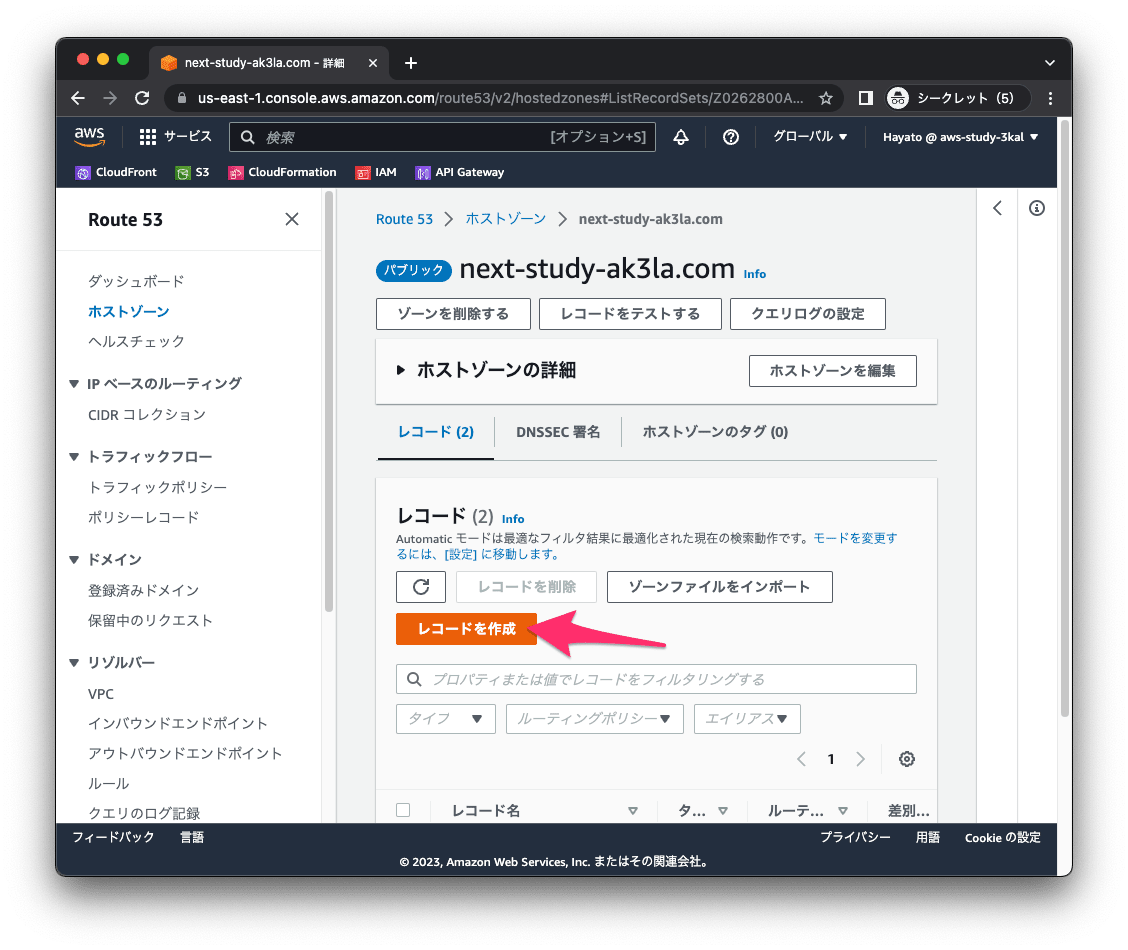Open the エイリアス filter dropdown

pyautogui.click(x=747, y=718)
